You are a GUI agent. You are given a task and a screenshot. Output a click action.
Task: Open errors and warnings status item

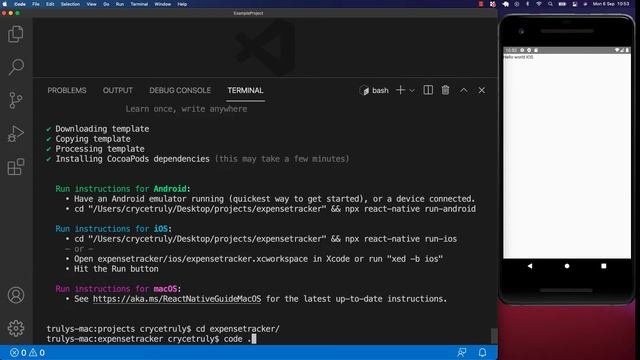[x=27, y=352]
